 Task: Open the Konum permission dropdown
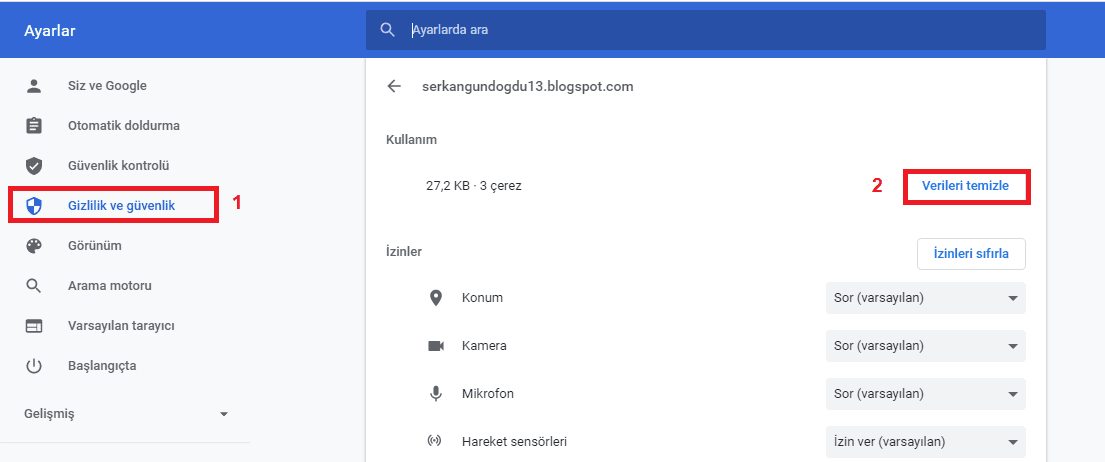925,298
